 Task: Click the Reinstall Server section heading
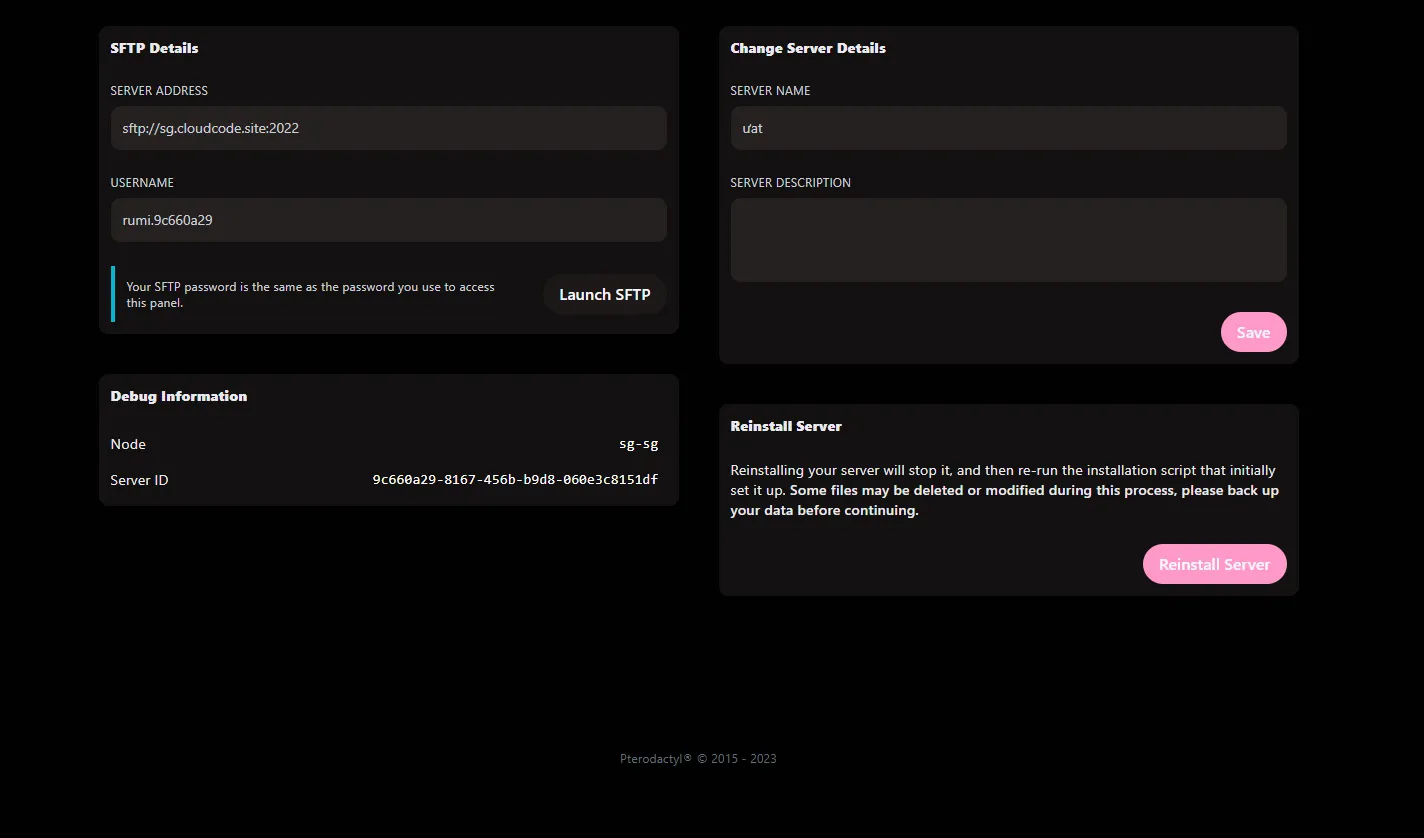click(786, 425)
